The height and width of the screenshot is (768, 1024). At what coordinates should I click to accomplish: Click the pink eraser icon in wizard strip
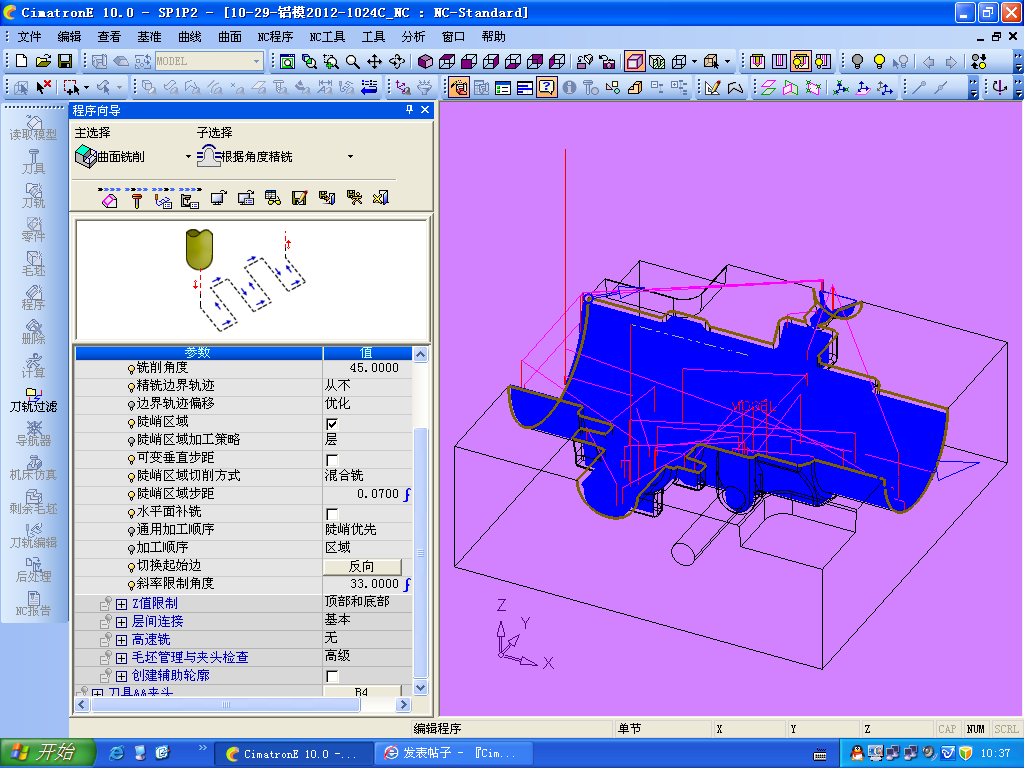tap(110, 199)
